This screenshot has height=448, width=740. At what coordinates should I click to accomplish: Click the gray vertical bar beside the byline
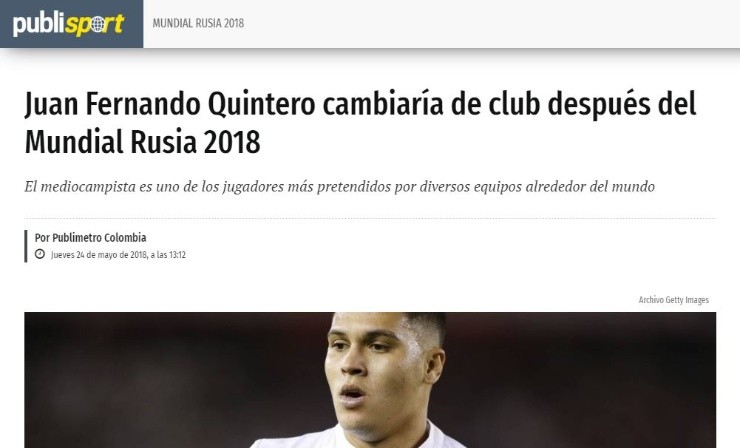tap(26, 246)
